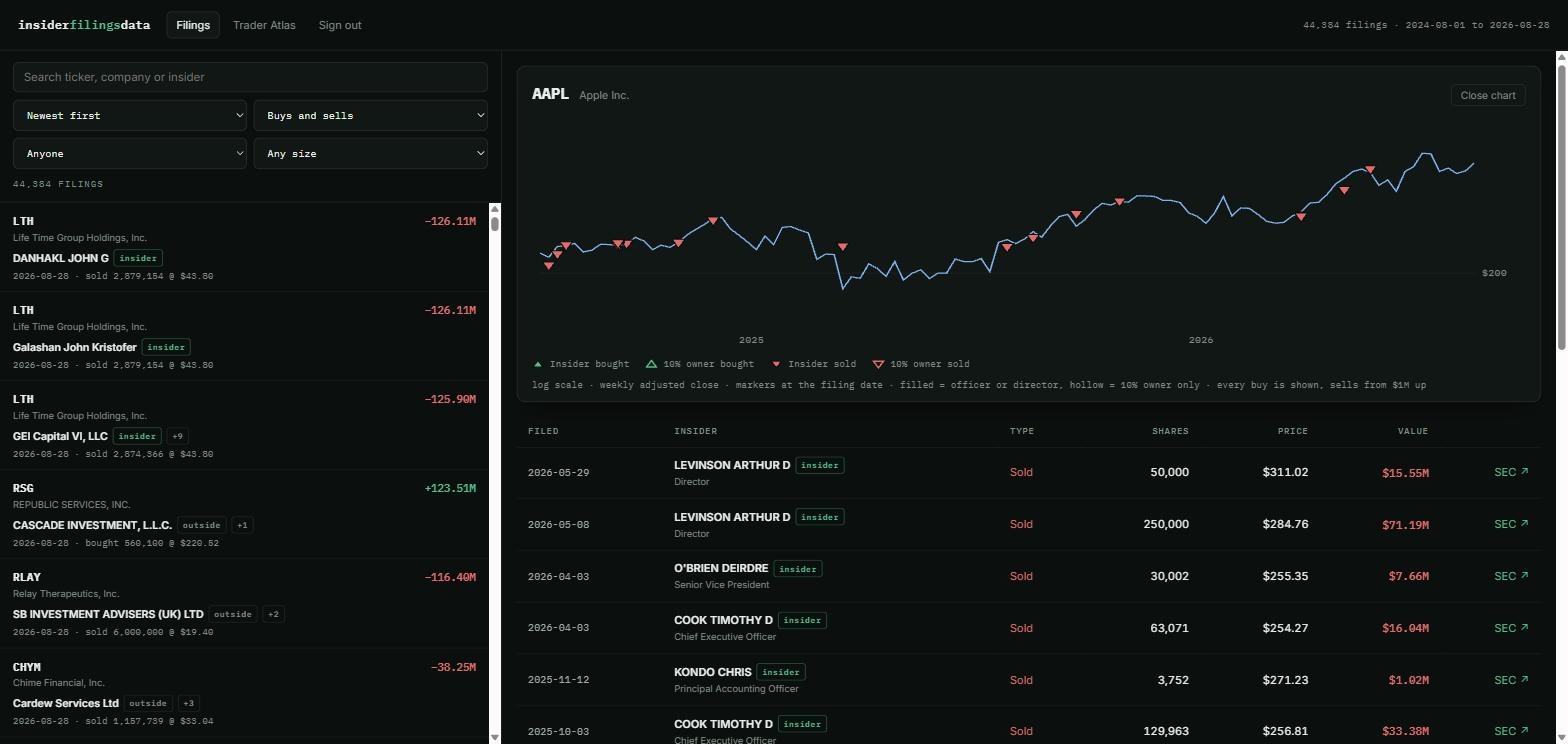Click the outside tag on CASCADE INVESTMENT

point(201,525)
